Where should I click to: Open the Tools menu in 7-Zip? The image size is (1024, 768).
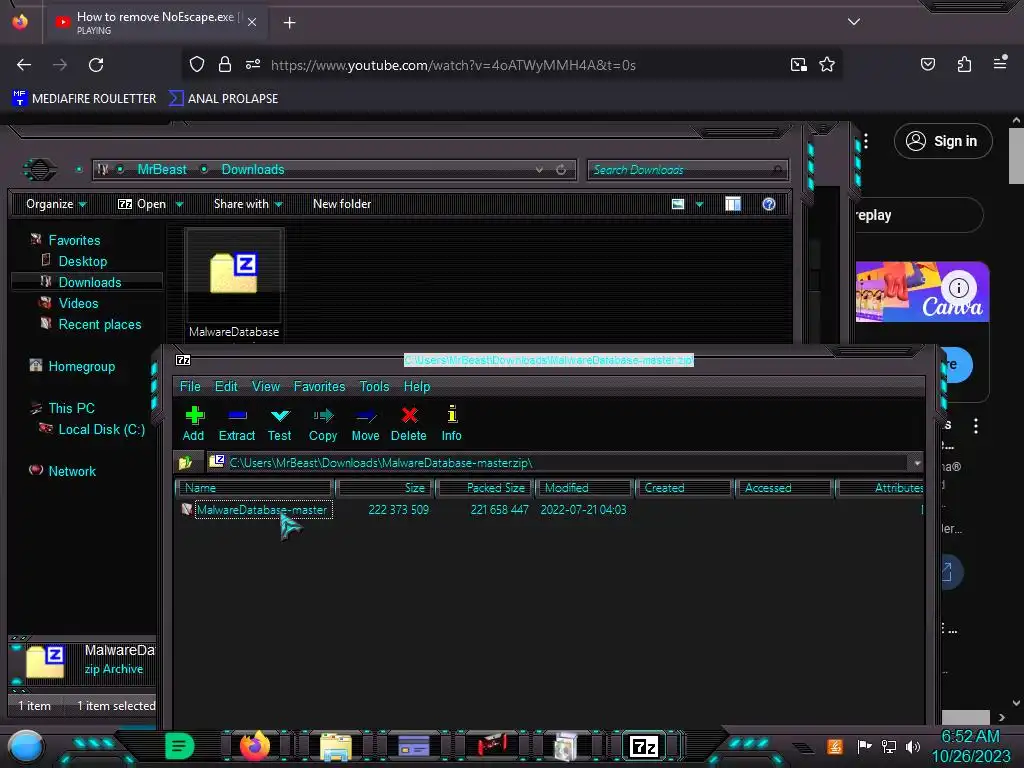pyautogui.click(x=374, y=386)
